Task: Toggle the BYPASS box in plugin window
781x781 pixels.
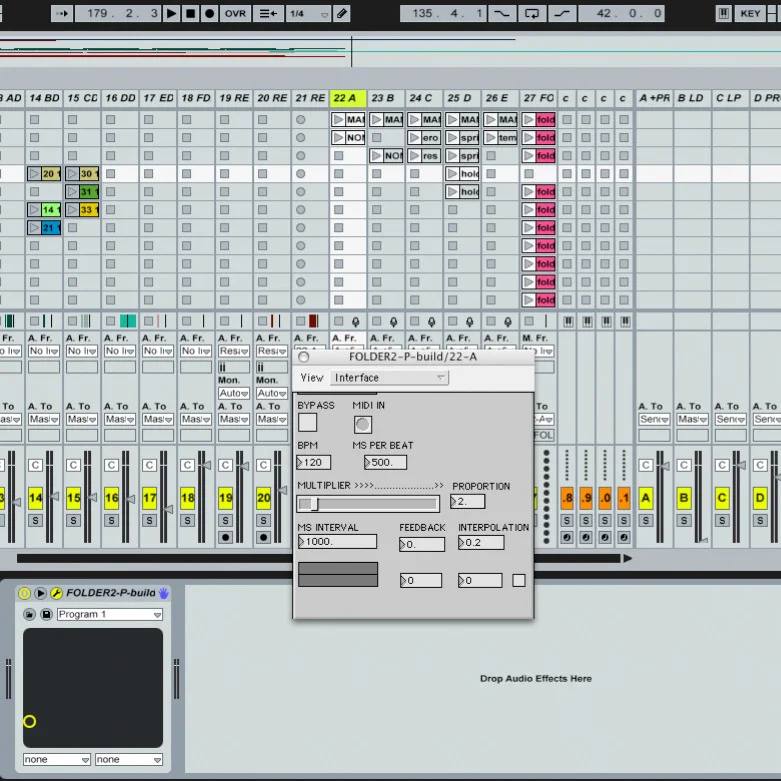Action: pyautogui.click(x=307, y=423)
